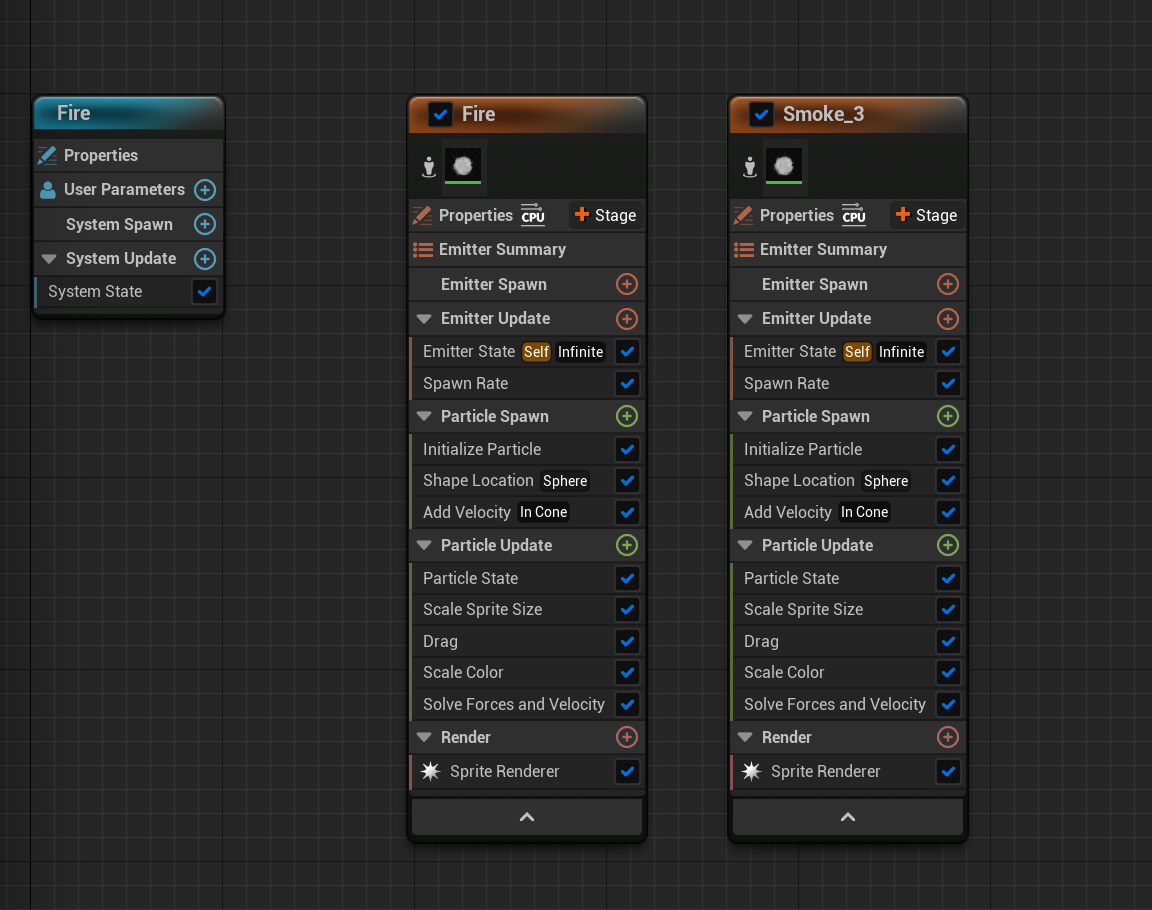1152x910 pixels.
Task: Collapse Smoke_3 emitter node with bottom chevron
Action: click(847, 817)
